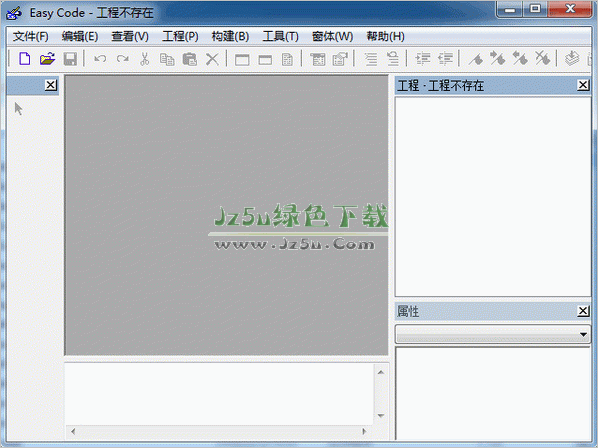Open the 工具(T) menu

(280, 37)
